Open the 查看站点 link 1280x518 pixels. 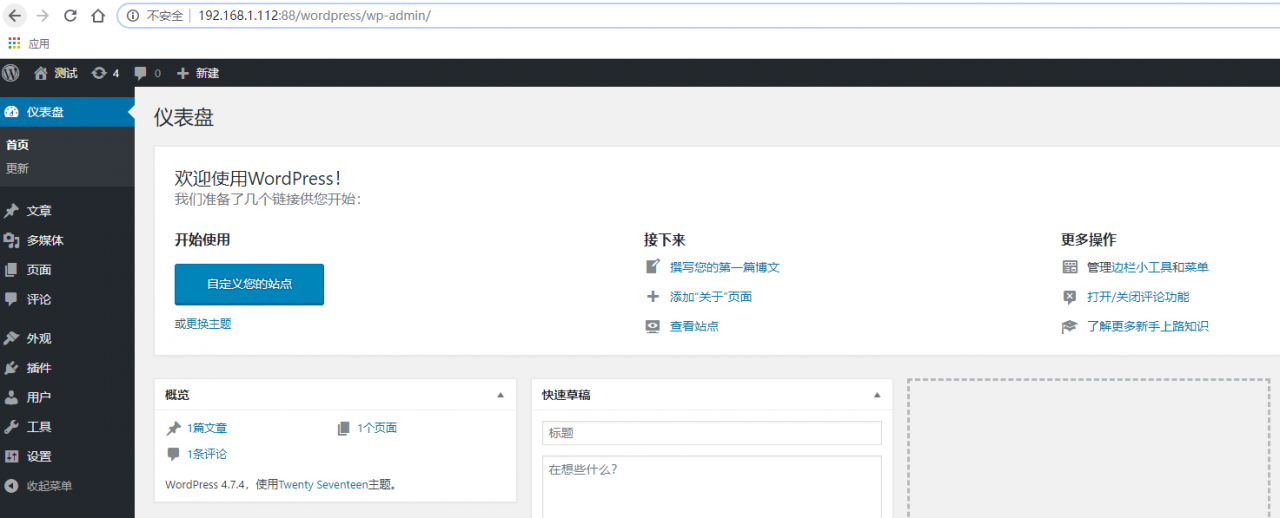click(x=694, y=326)
